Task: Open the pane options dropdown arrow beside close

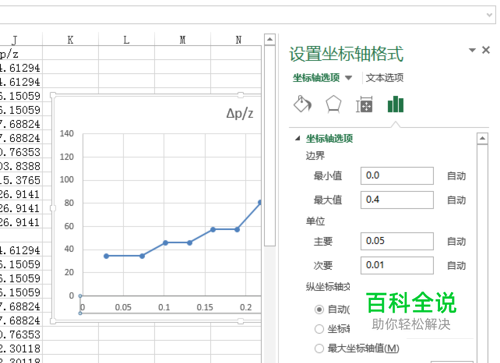Action: click(472, 50)
